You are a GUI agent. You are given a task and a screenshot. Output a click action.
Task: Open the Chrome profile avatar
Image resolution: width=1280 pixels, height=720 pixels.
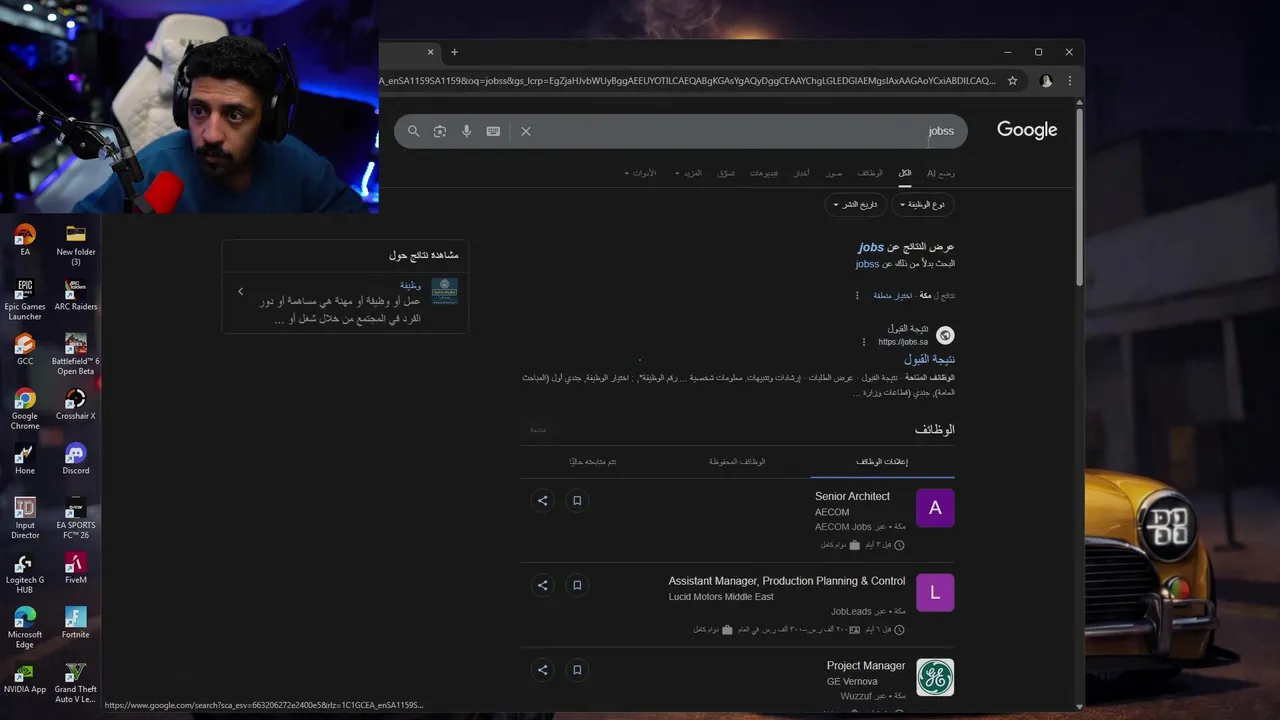pos(1046,81)
